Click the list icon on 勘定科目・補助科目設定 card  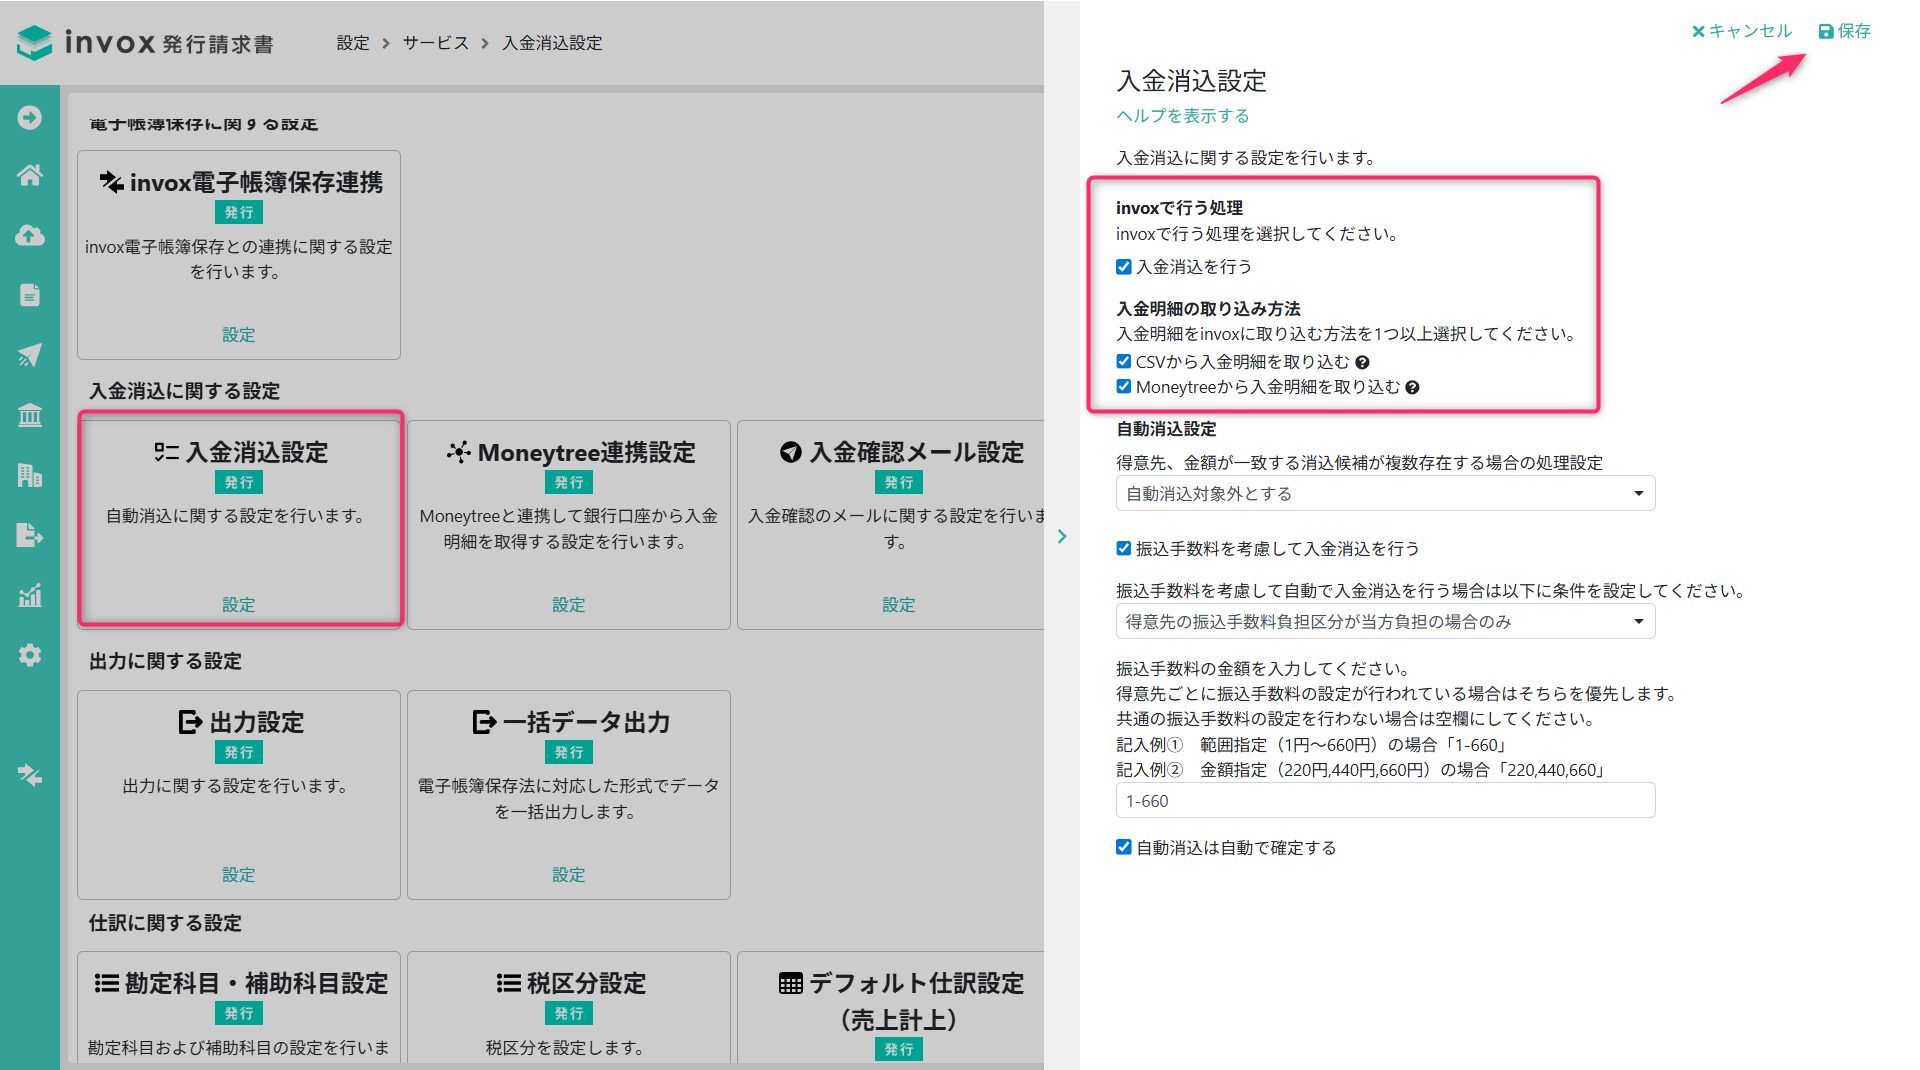click(x=107, y=983)
